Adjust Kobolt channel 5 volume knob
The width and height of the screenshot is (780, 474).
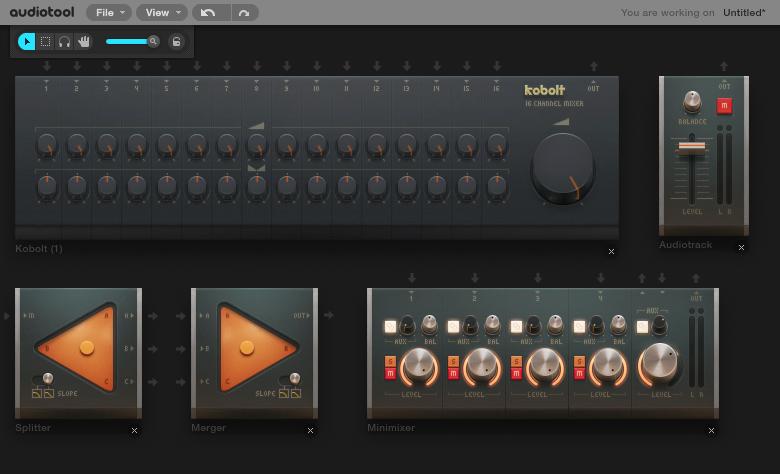[x=167, y=145]
